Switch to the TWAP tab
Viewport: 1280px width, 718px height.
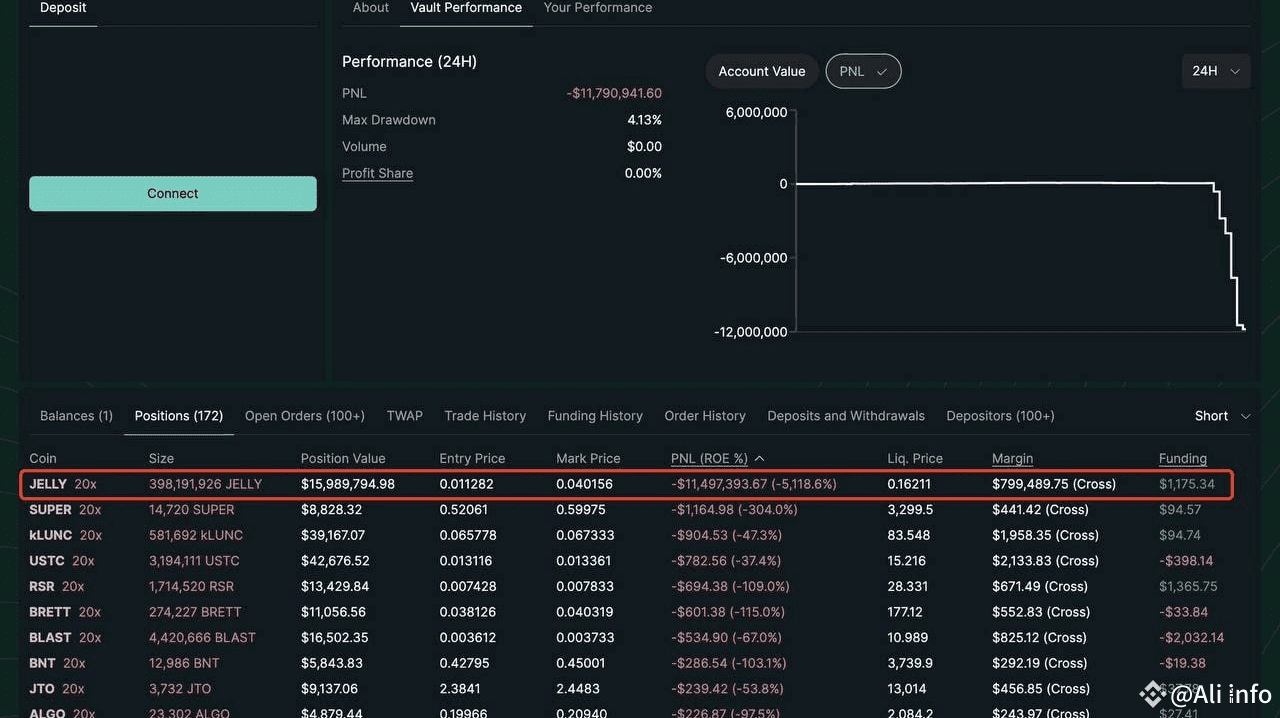point(405,416)
